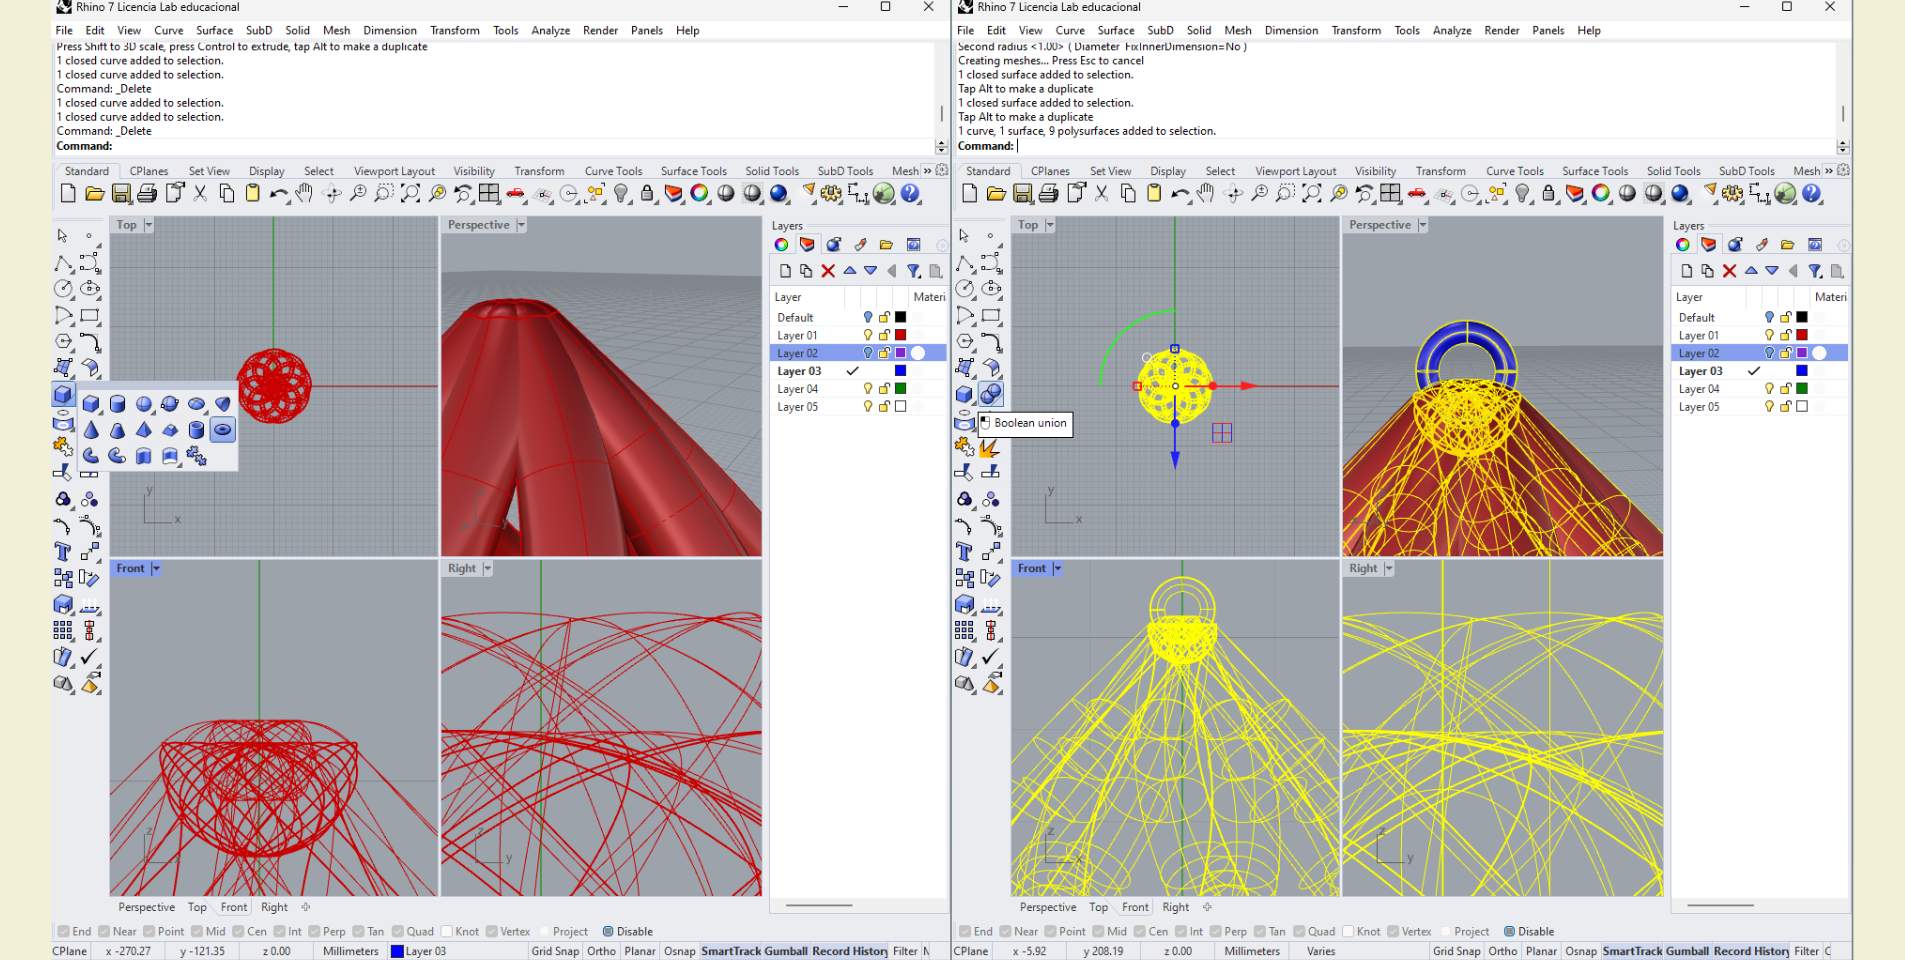
Task: Click the Save icon in left window toolbar
Action: click(121, 193)
